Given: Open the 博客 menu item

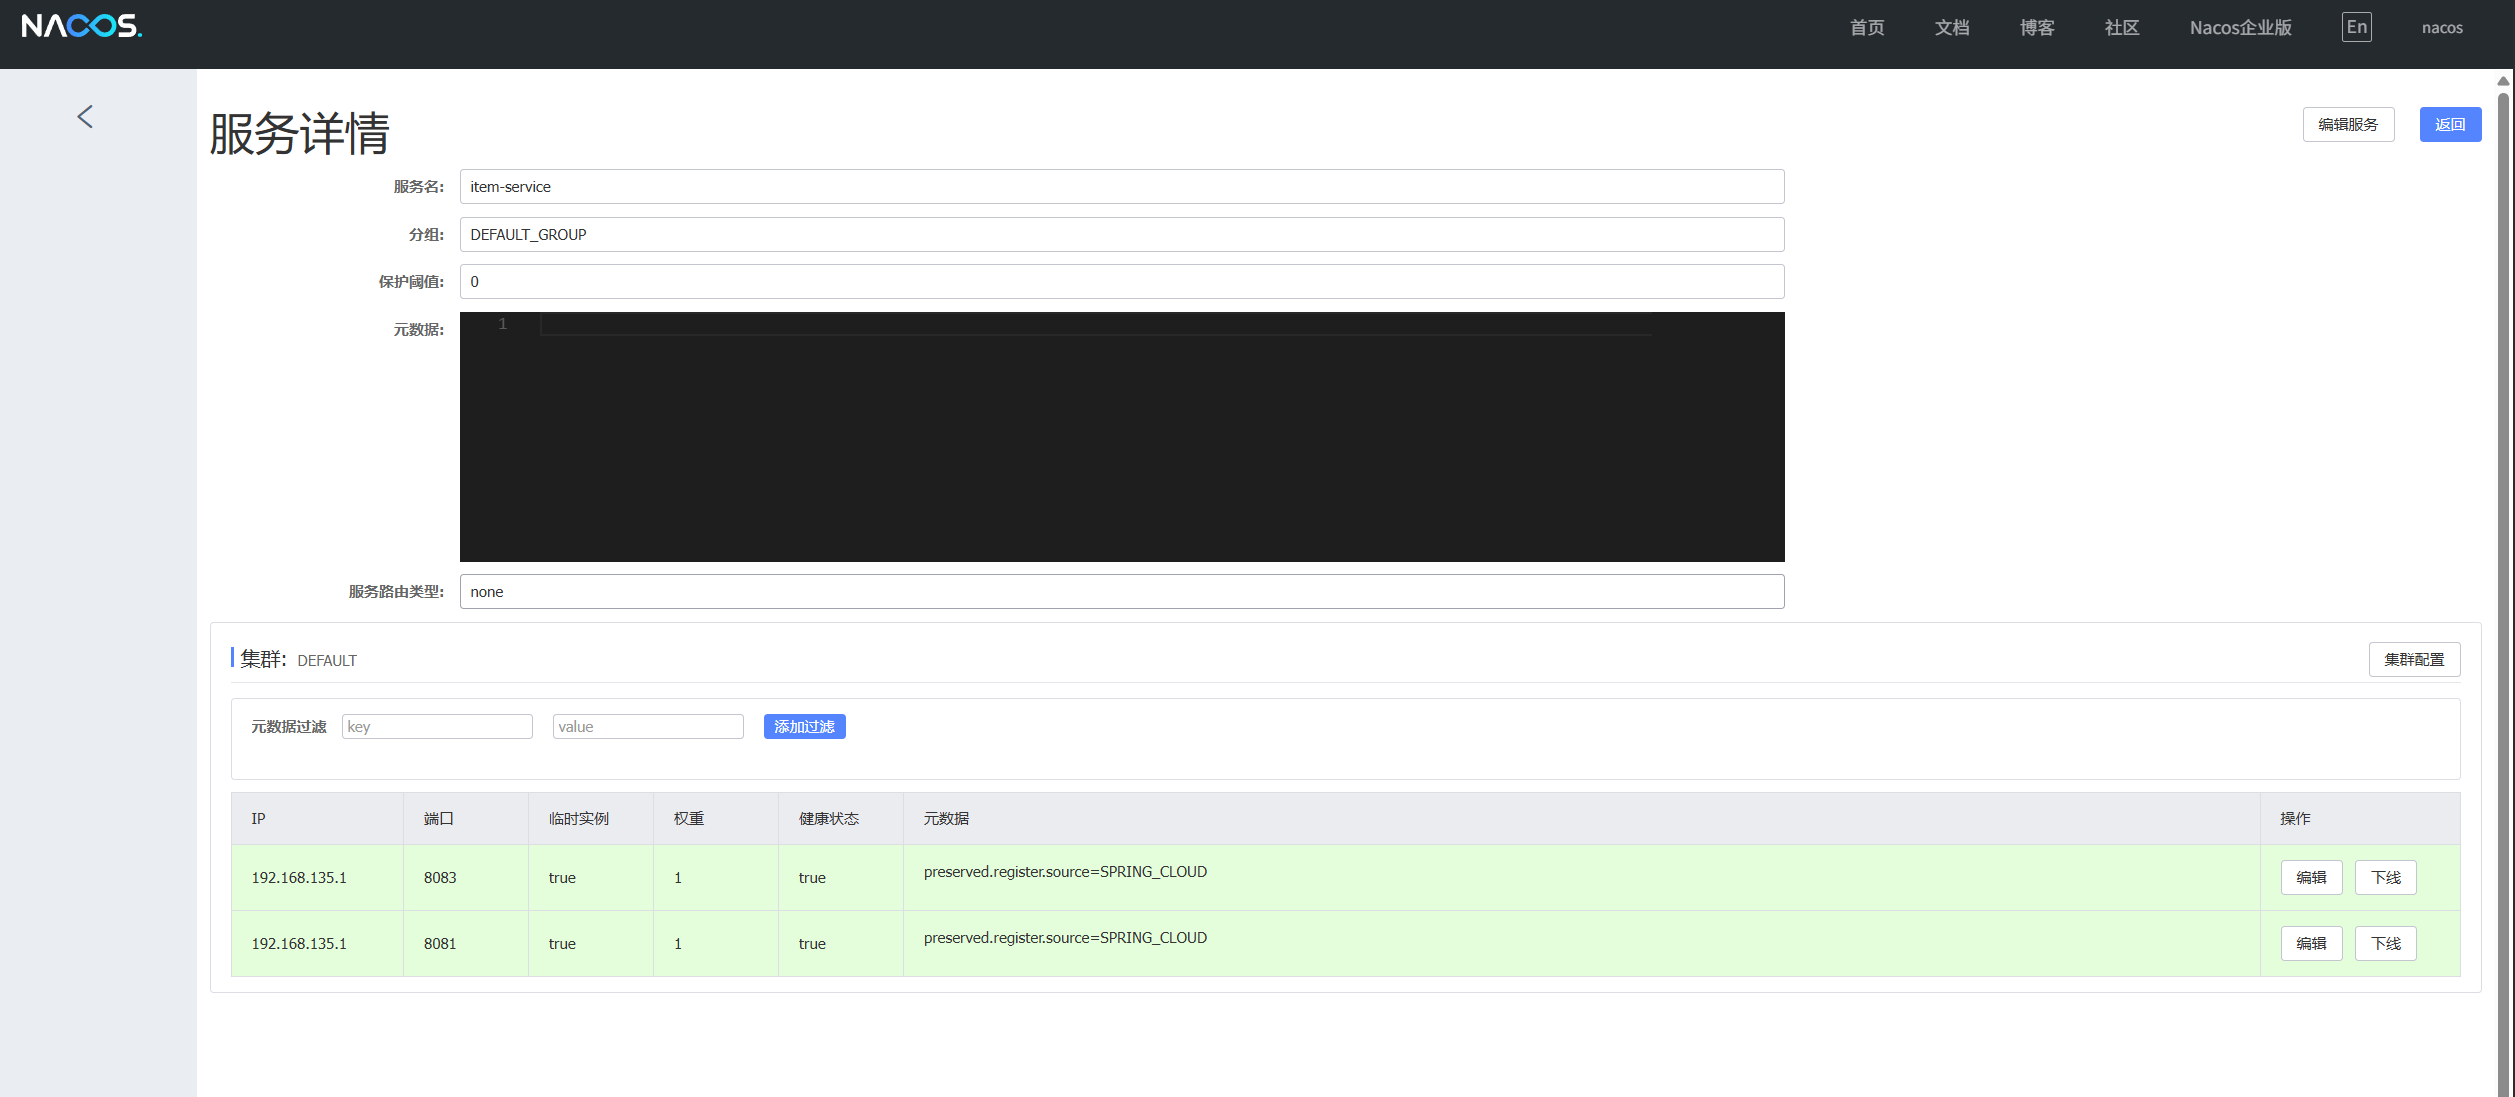Looking at the screenshot, I should 2036,27.
